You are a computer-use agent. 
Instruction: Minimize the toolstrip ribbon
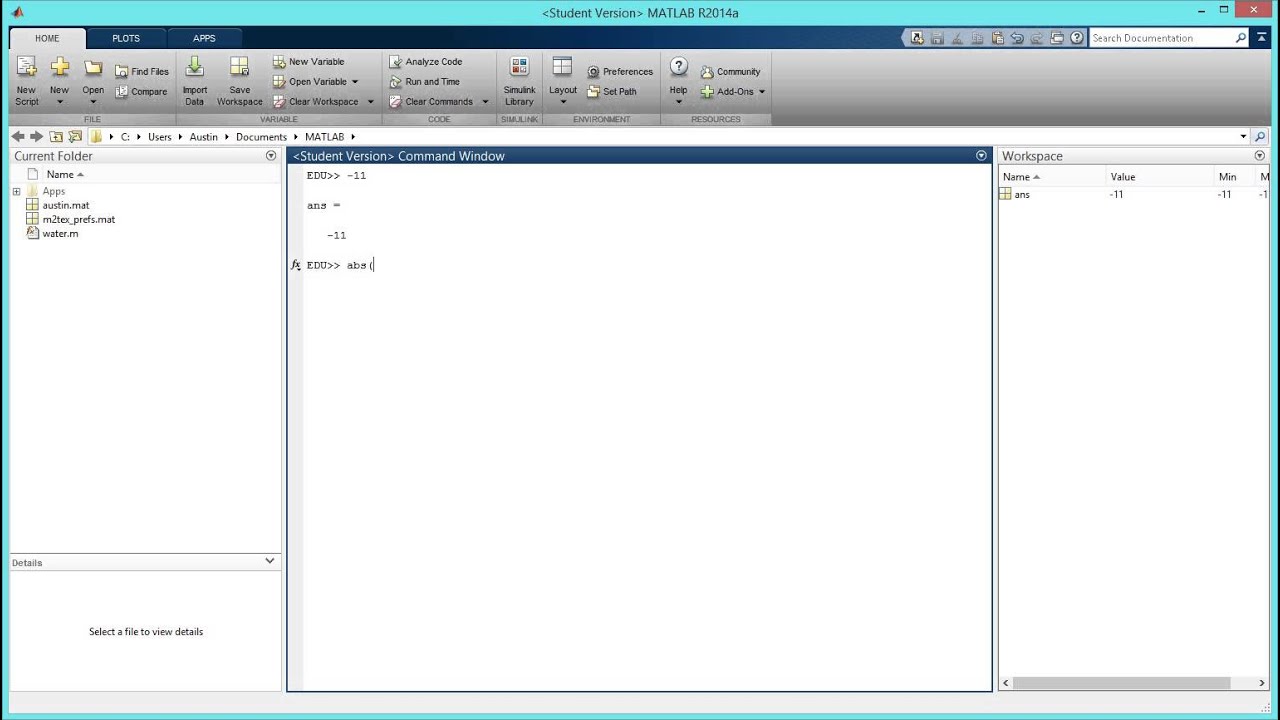1260,38
